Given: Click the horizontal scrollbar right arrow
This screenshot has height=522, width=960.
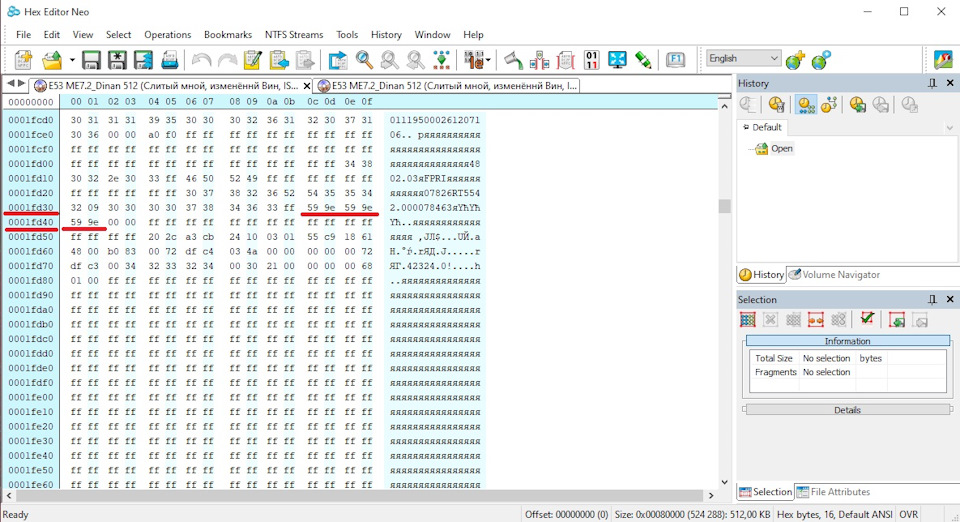Looking at the screenshot, I should [711, 495].
